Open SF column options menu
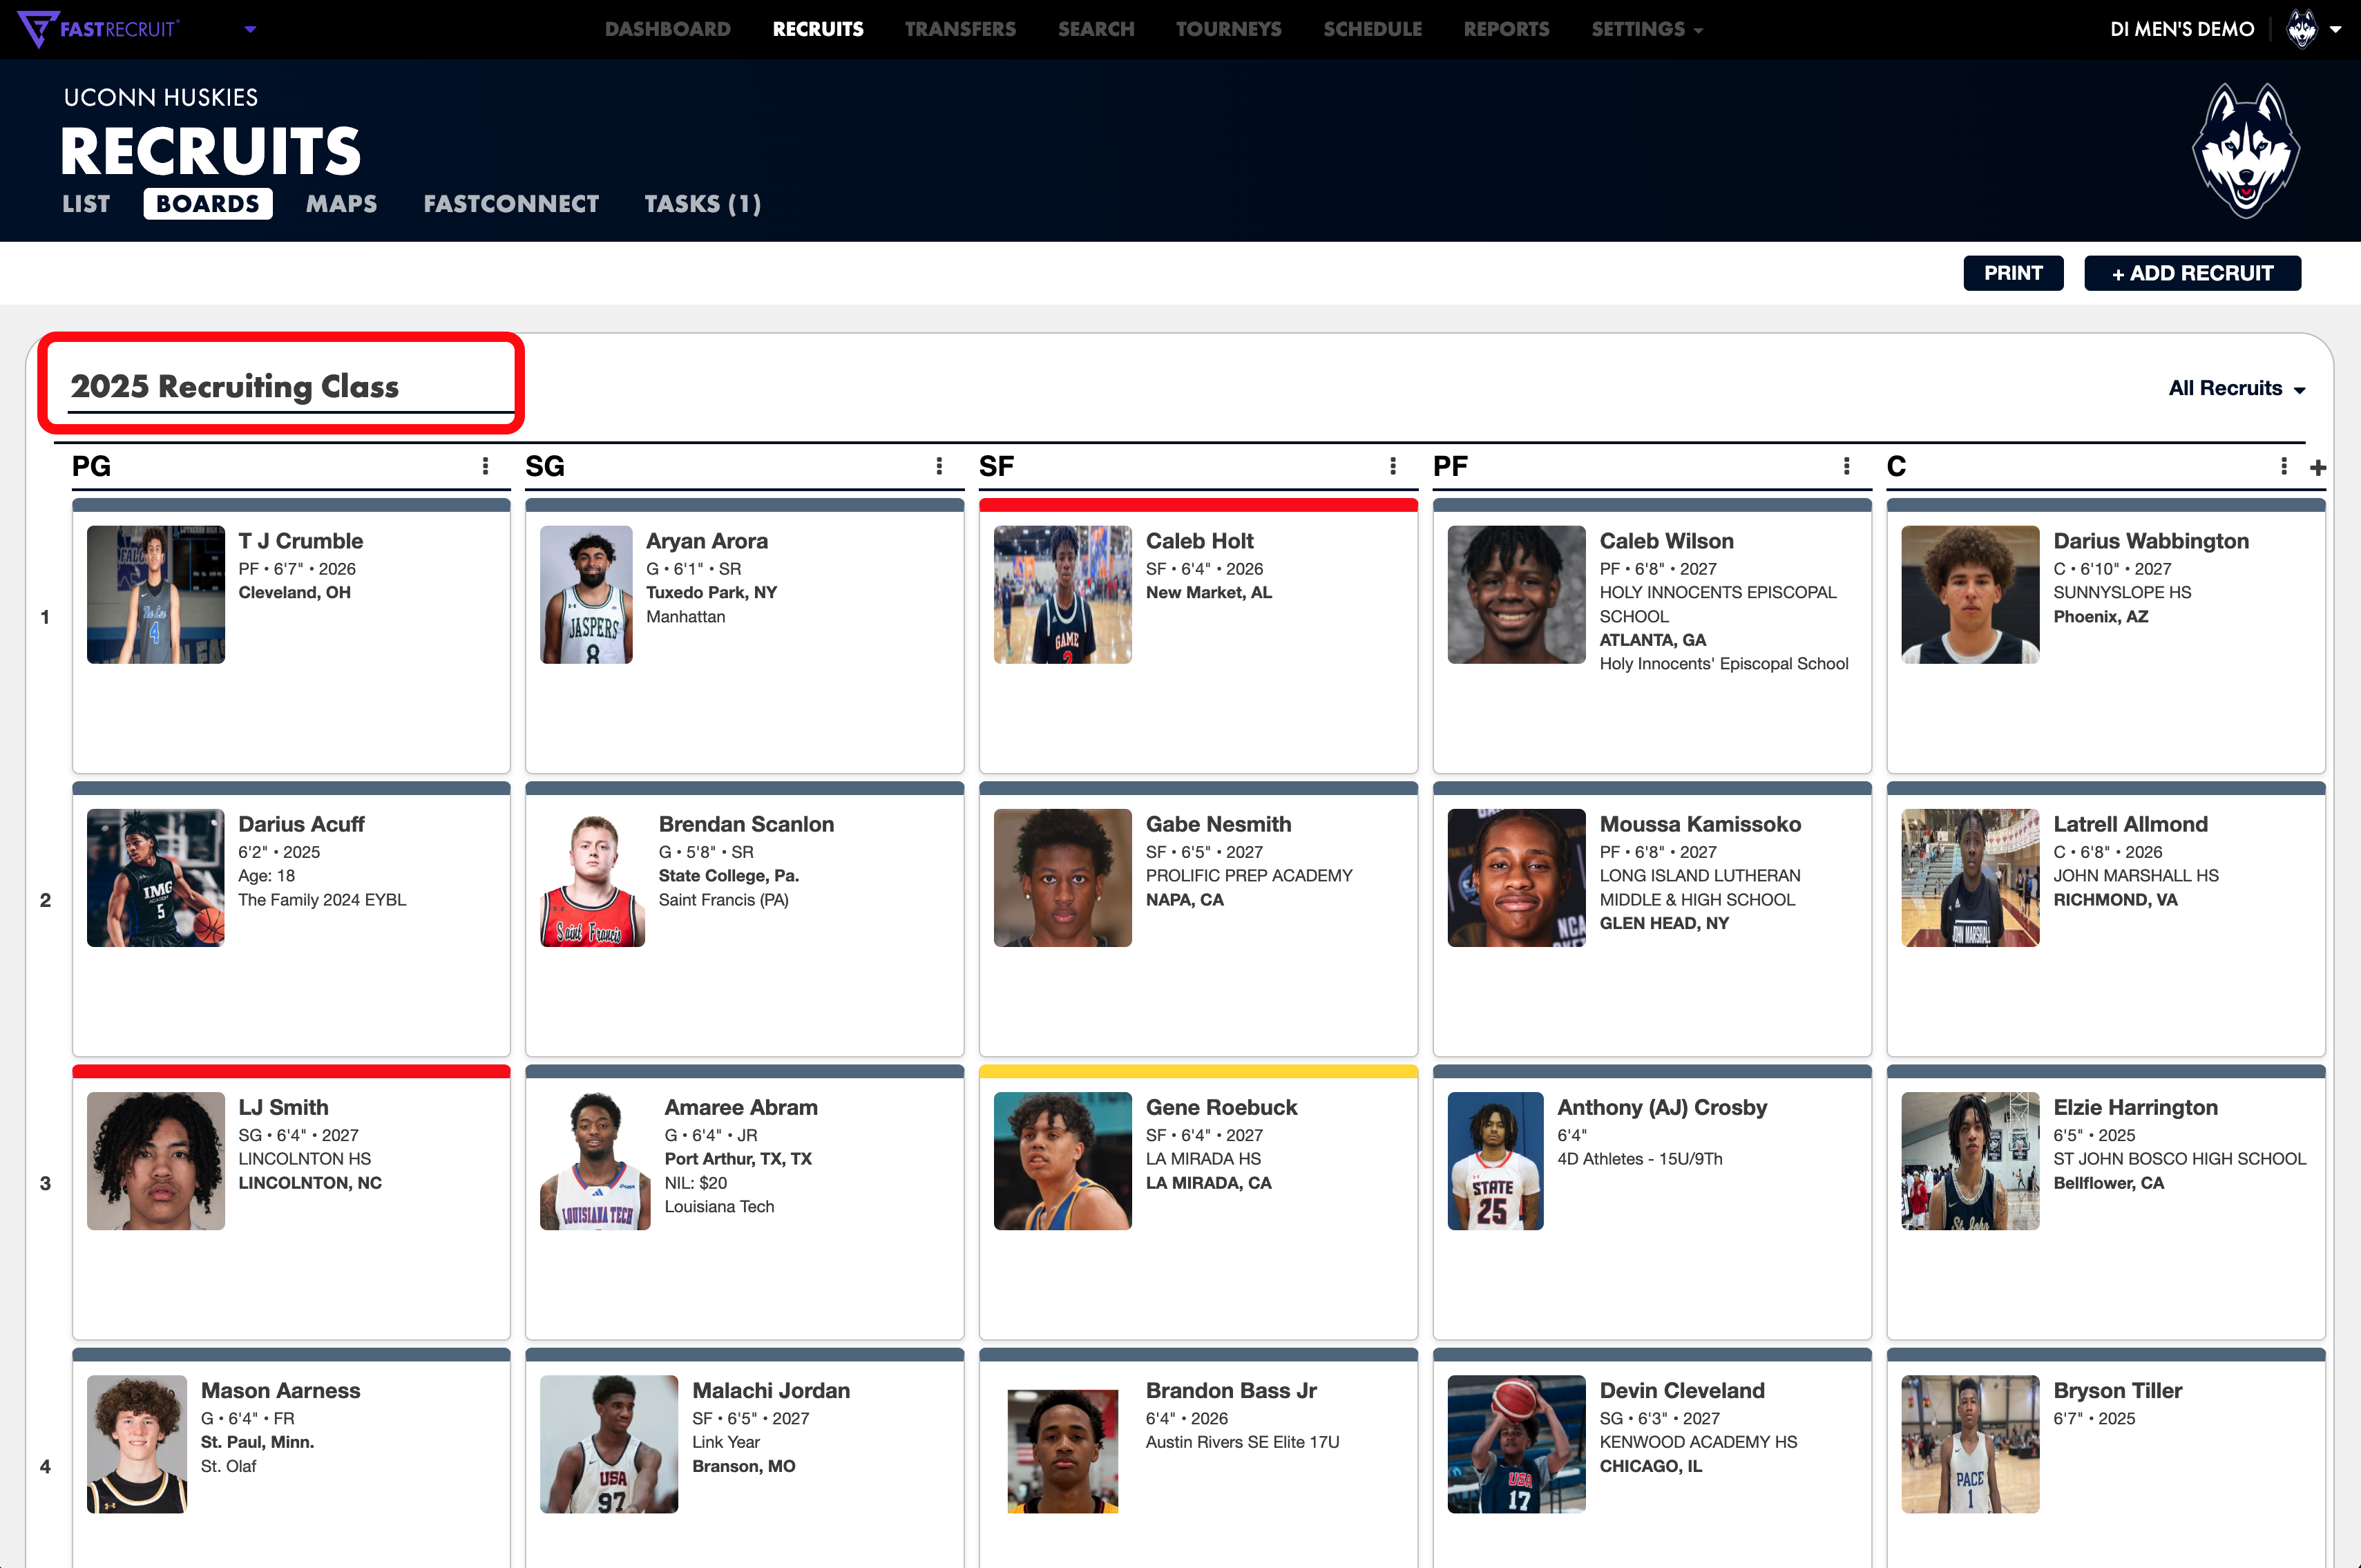 pos(1393,466)
